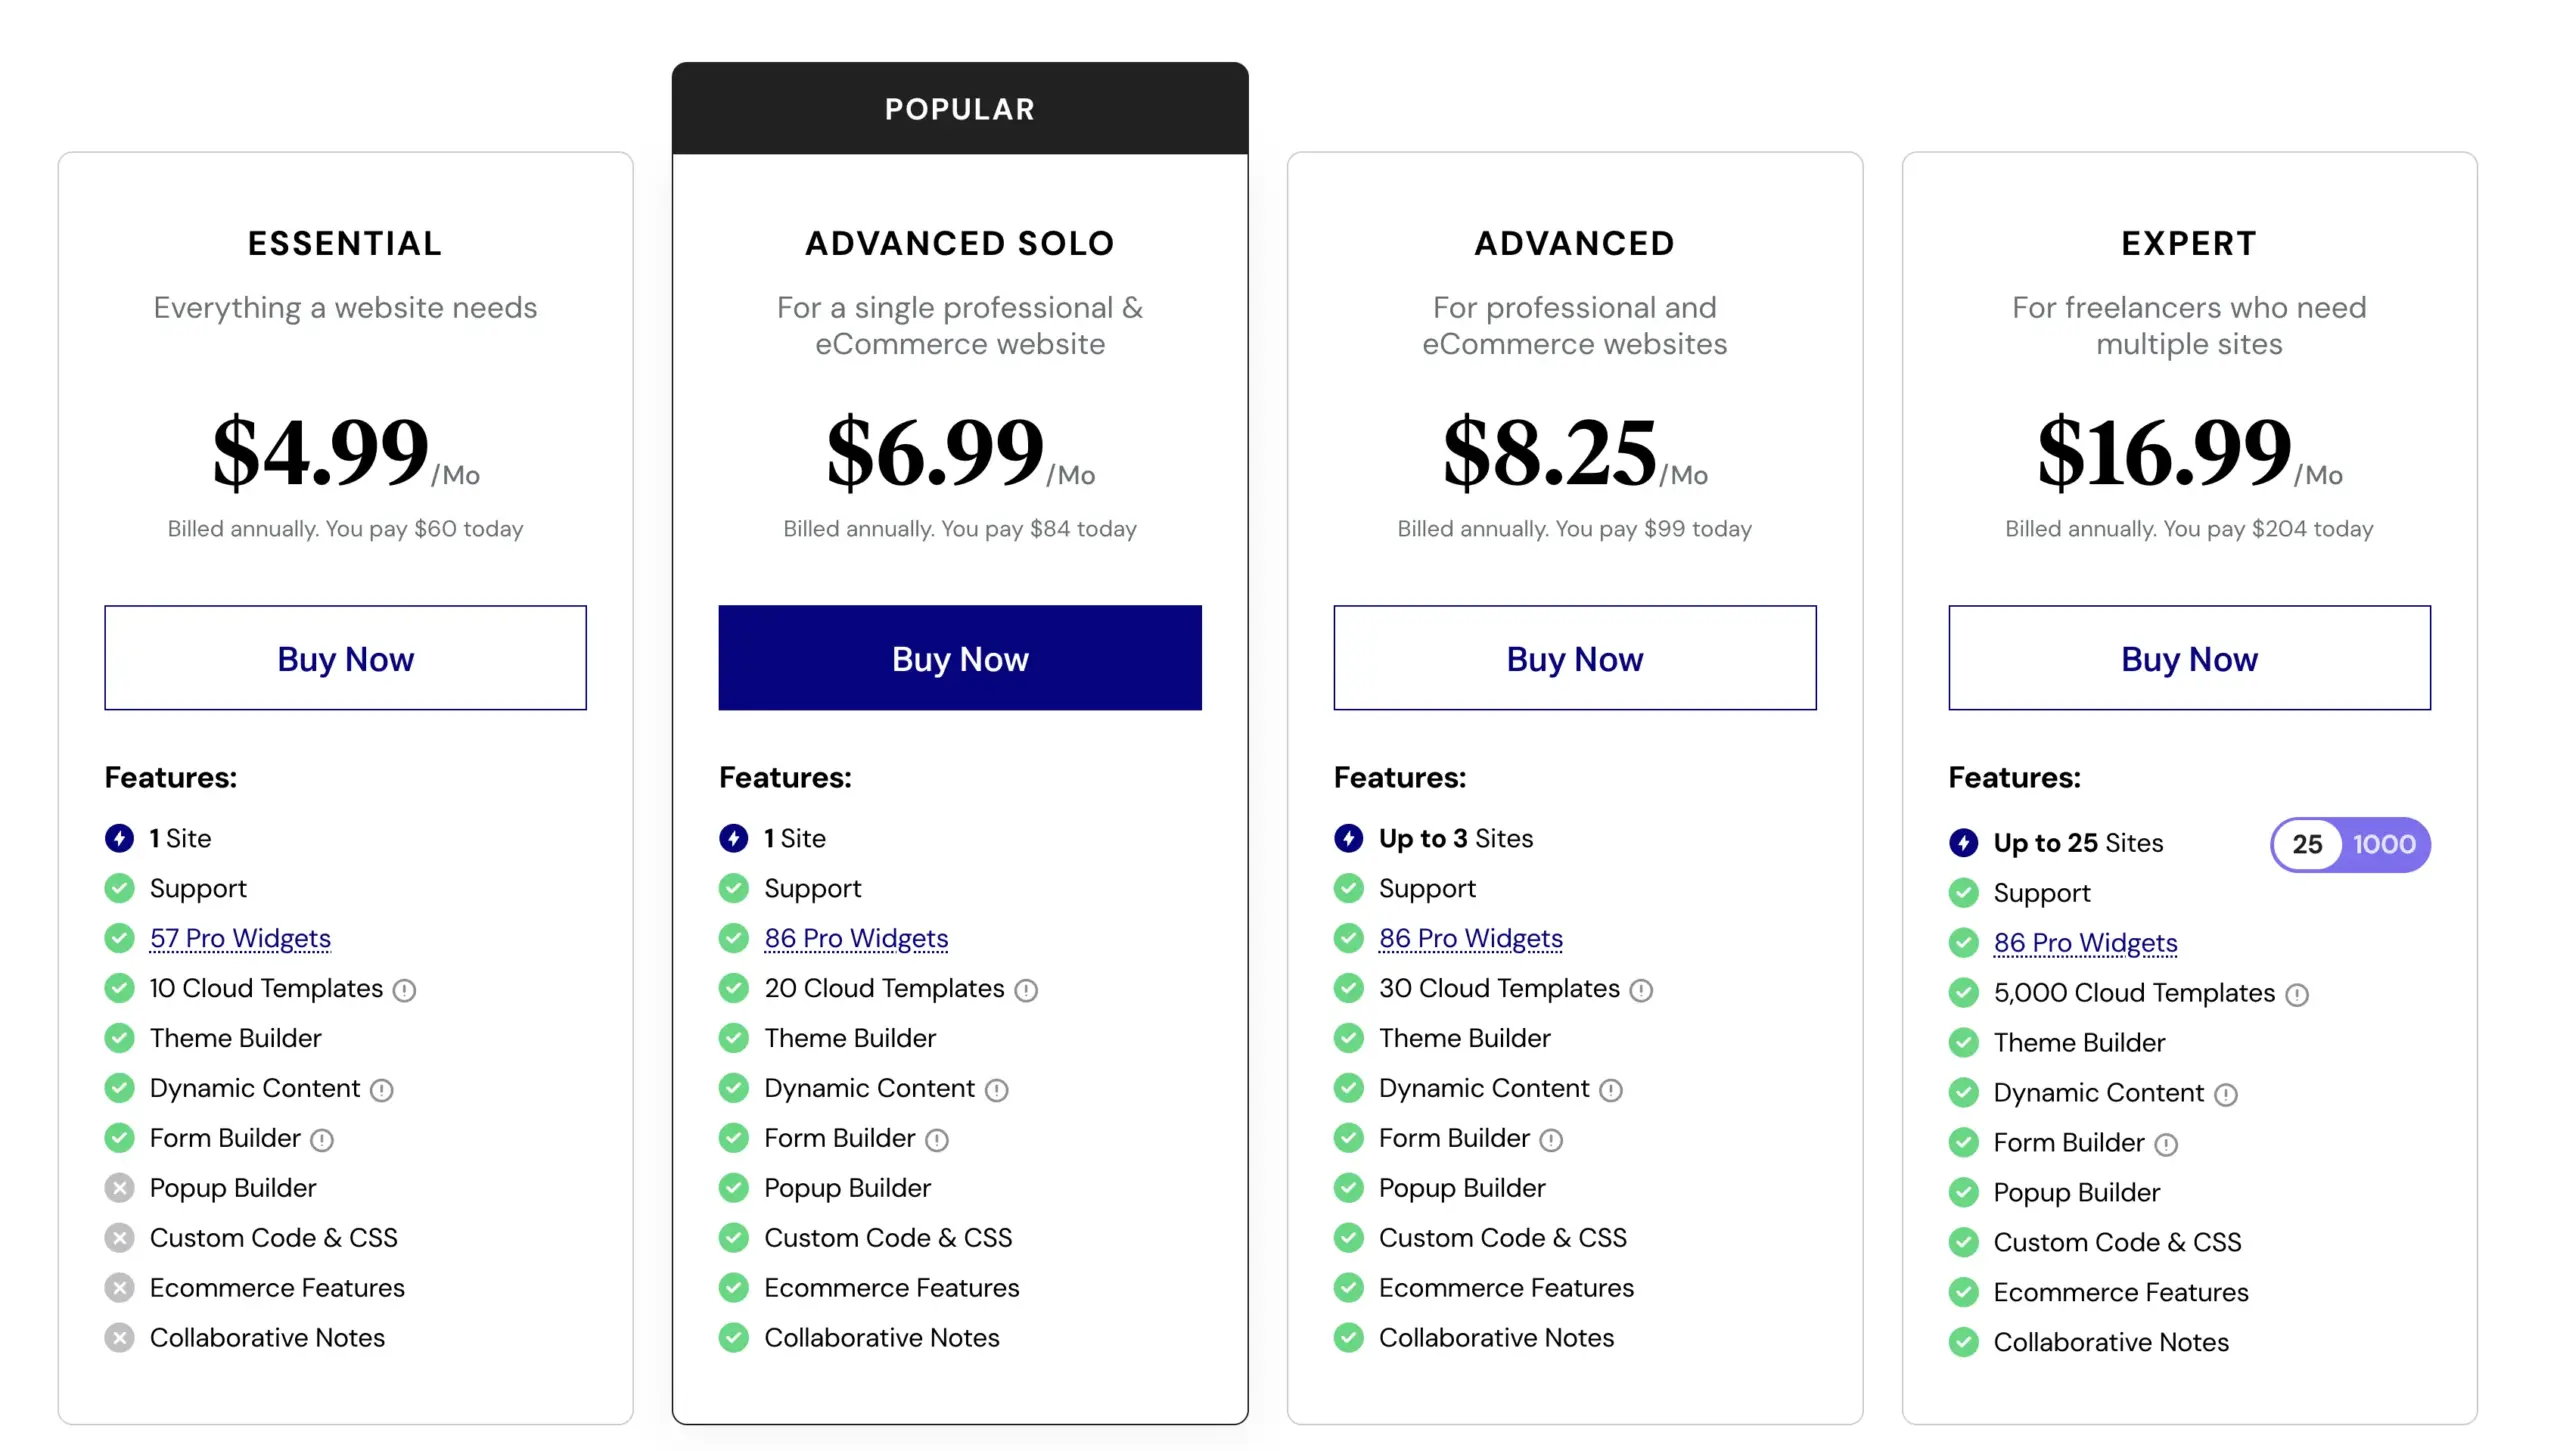The width and height of the screenshot is (2560, 1451).
Task: Click Buy Now on the Essential plan
Action: tap(345, 657)
